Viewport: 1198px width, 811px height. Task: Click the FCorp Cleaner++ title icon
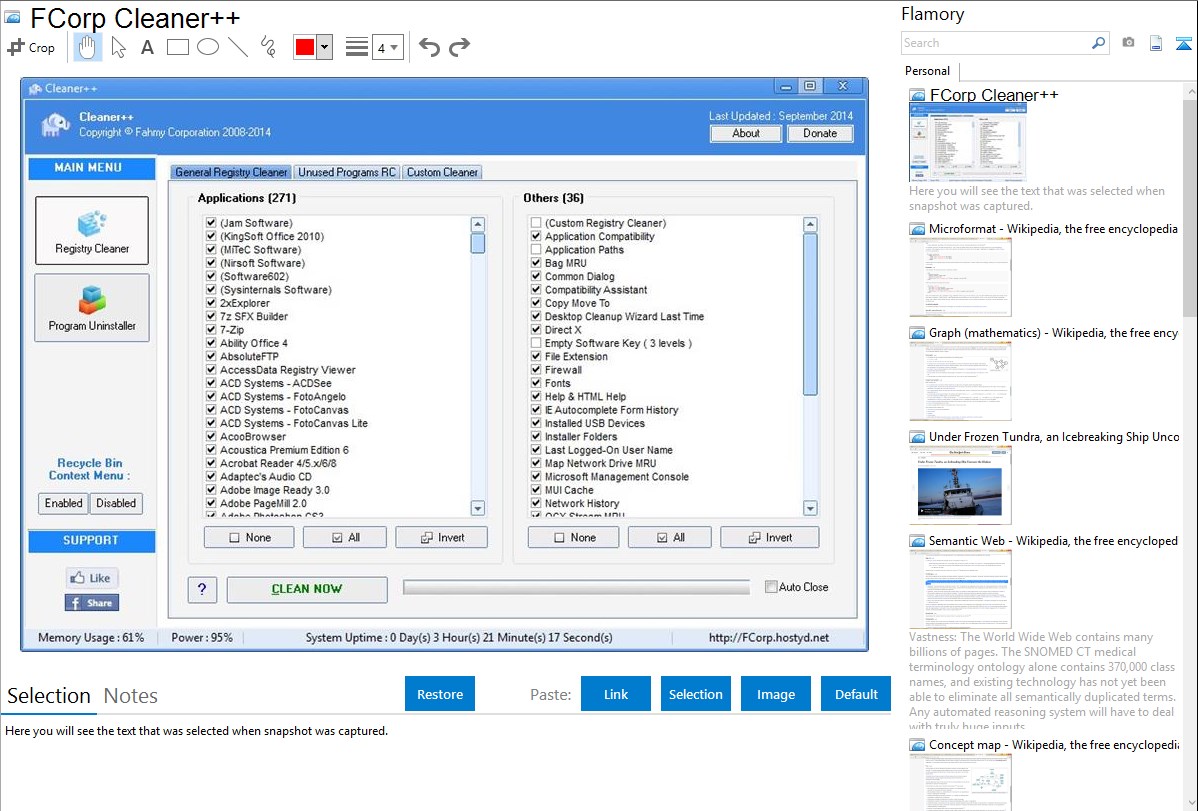pyautogui.click(x=12, y=18)
